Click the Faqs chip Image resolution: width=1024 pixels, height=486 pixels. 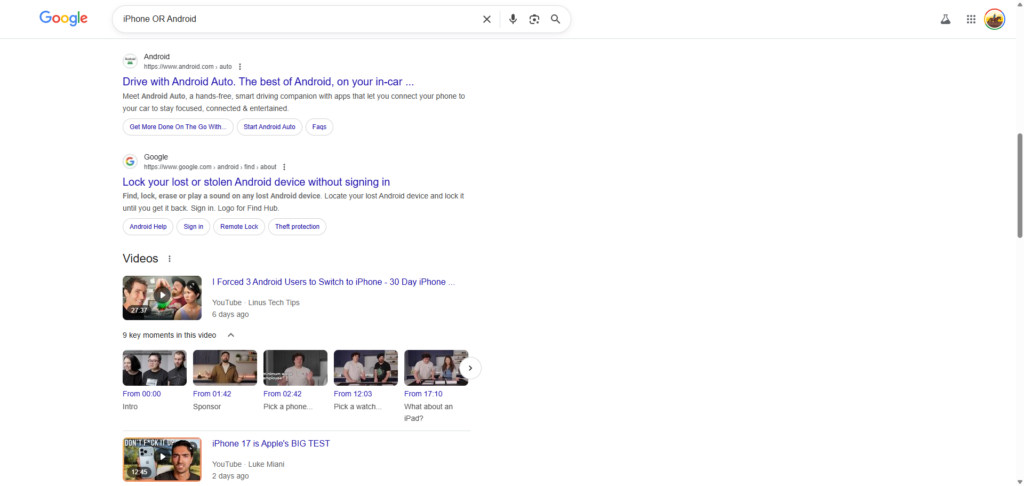tap(319, 127)
